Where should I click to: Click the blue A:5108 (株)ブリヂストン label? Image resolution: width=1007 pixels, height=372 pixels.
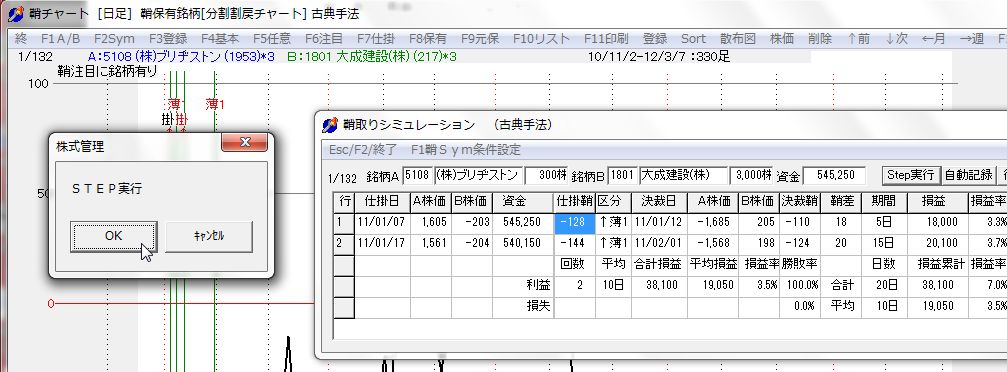click(x=181, y=57)
